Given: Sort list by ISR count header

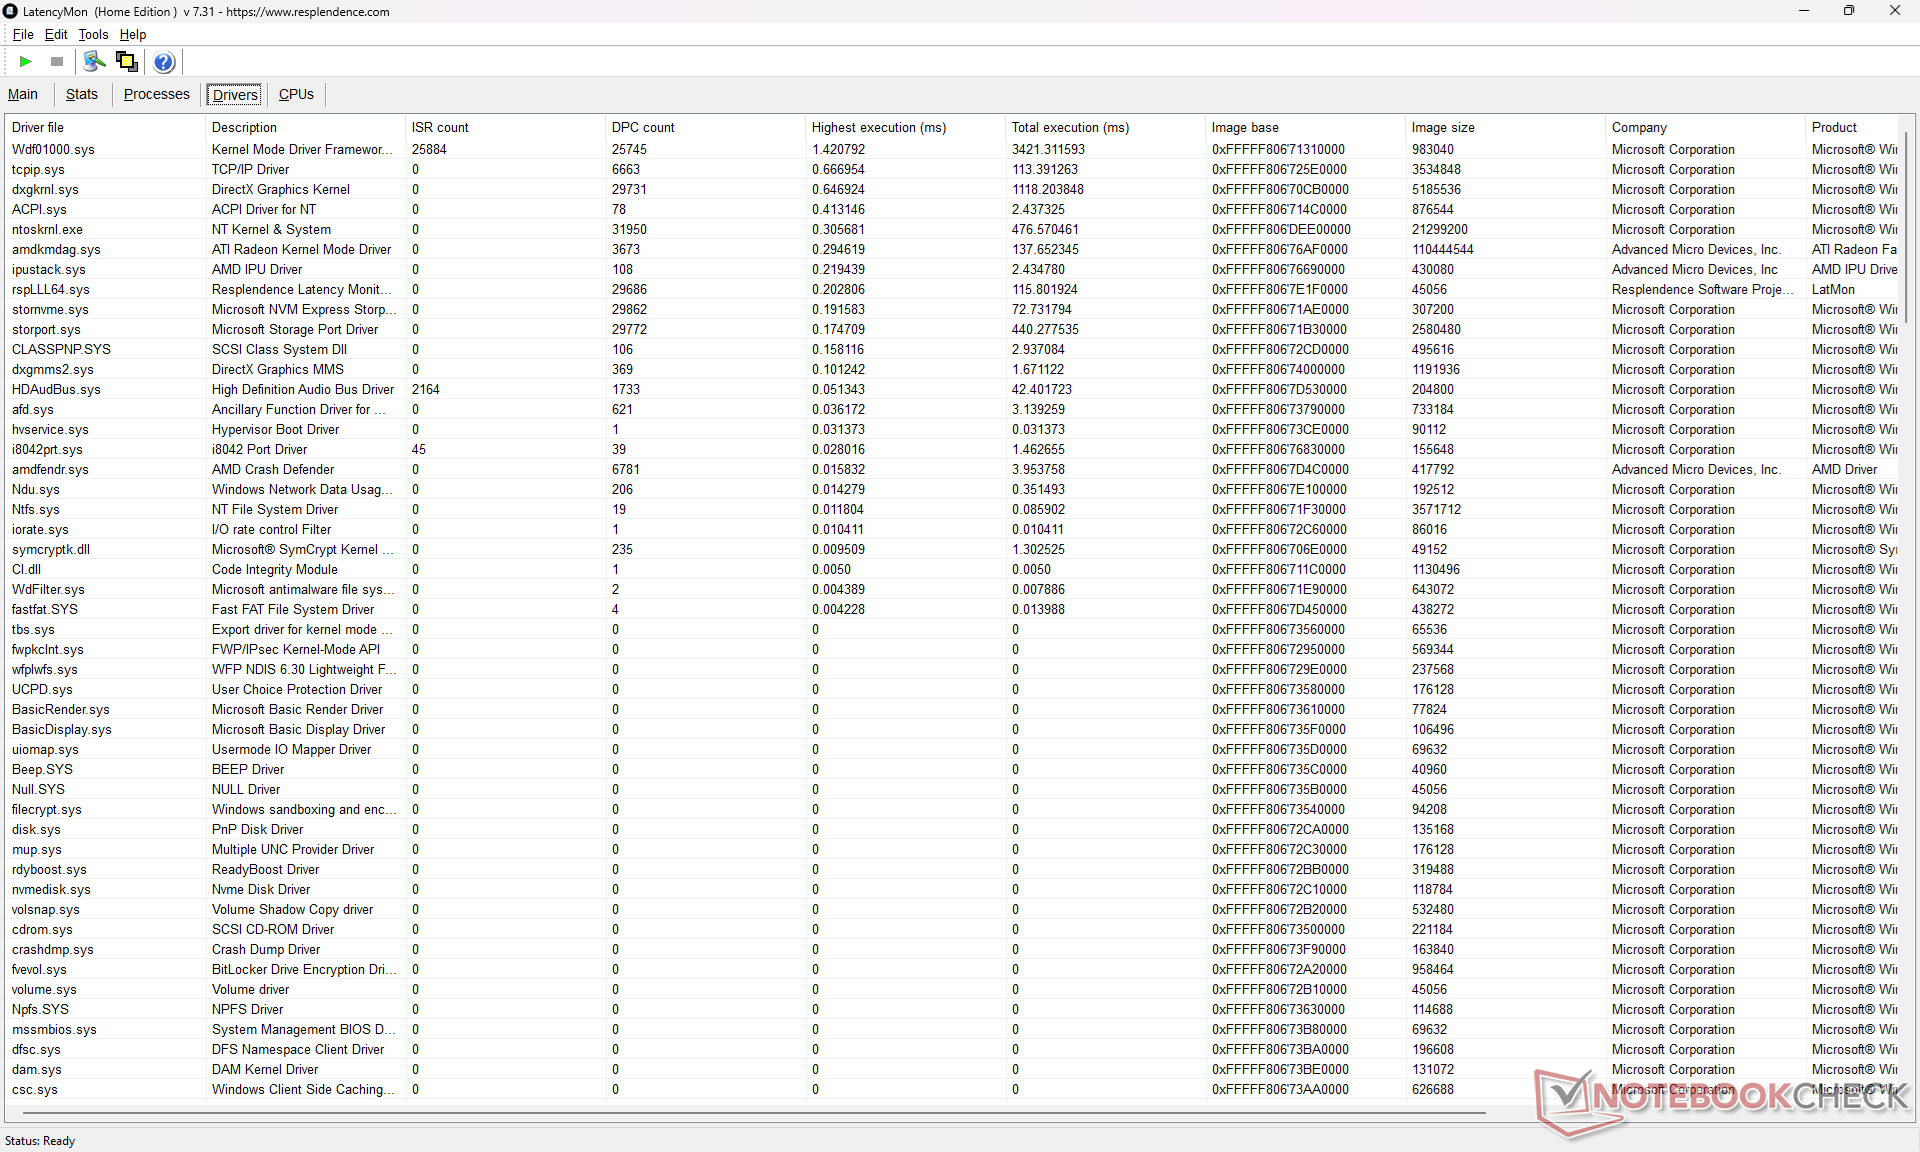Looking at the screenshot, I should tap(440, 127).
